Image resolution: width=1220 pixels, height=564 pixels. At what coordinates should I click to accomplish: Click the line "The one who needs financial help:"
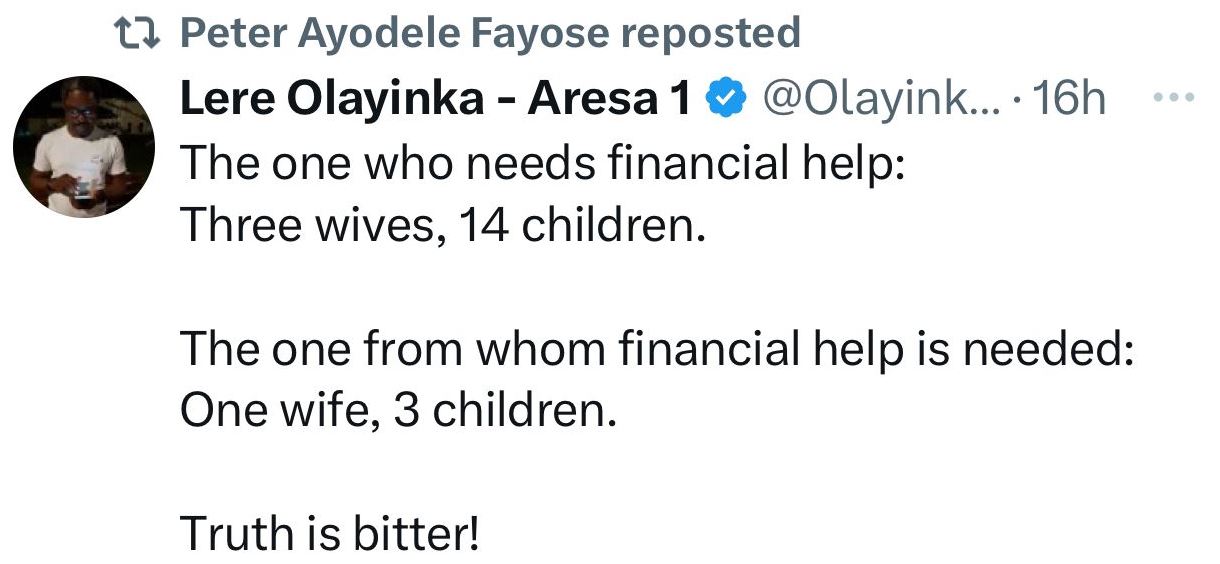point(543,163)
